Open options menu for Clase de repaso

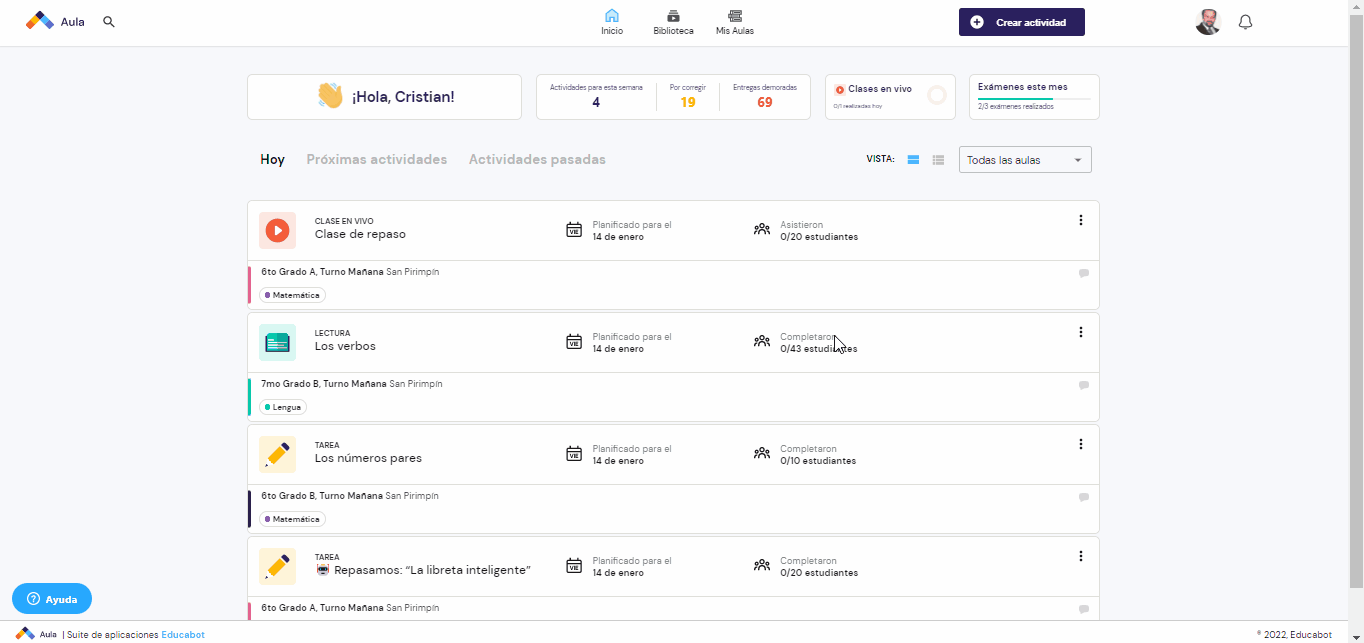click(1081, 220)
